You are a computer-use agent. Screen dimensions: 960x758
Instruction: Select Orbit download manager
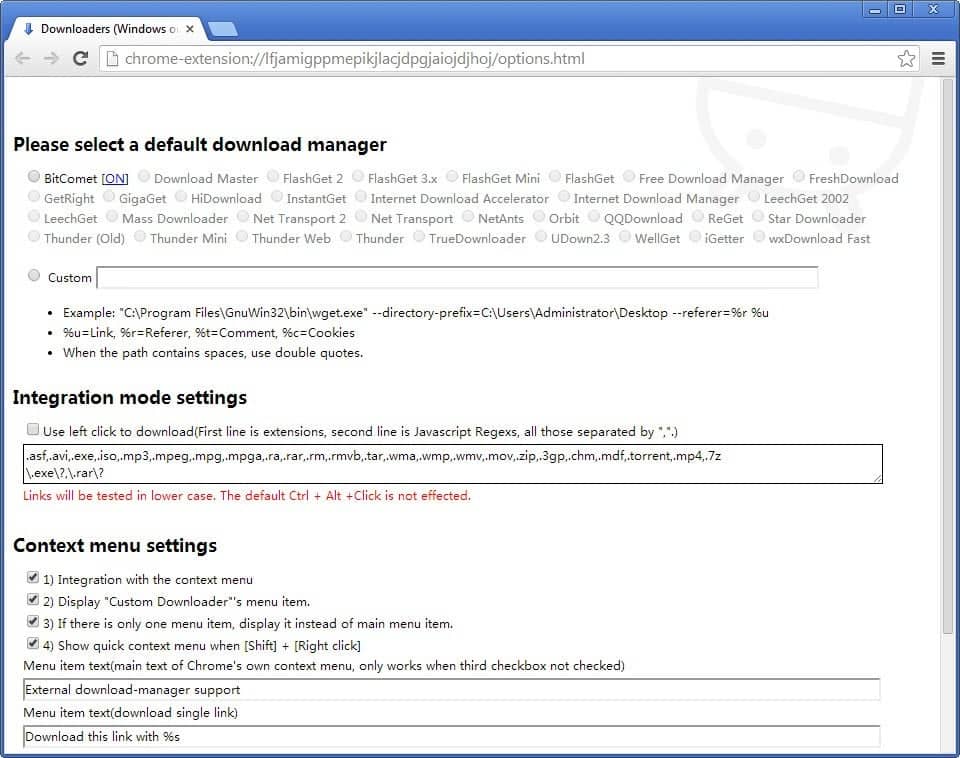(x=539, y=217)
